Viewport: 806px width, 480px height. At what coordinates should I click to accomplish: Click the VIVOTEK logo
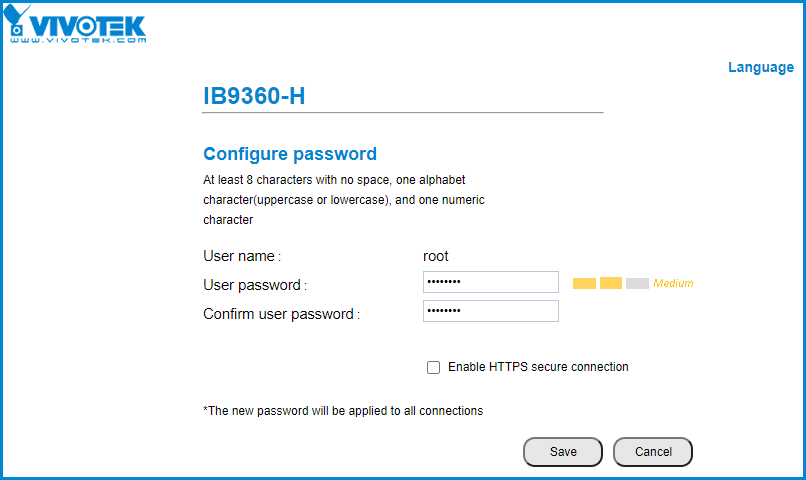tap(77, 27)
